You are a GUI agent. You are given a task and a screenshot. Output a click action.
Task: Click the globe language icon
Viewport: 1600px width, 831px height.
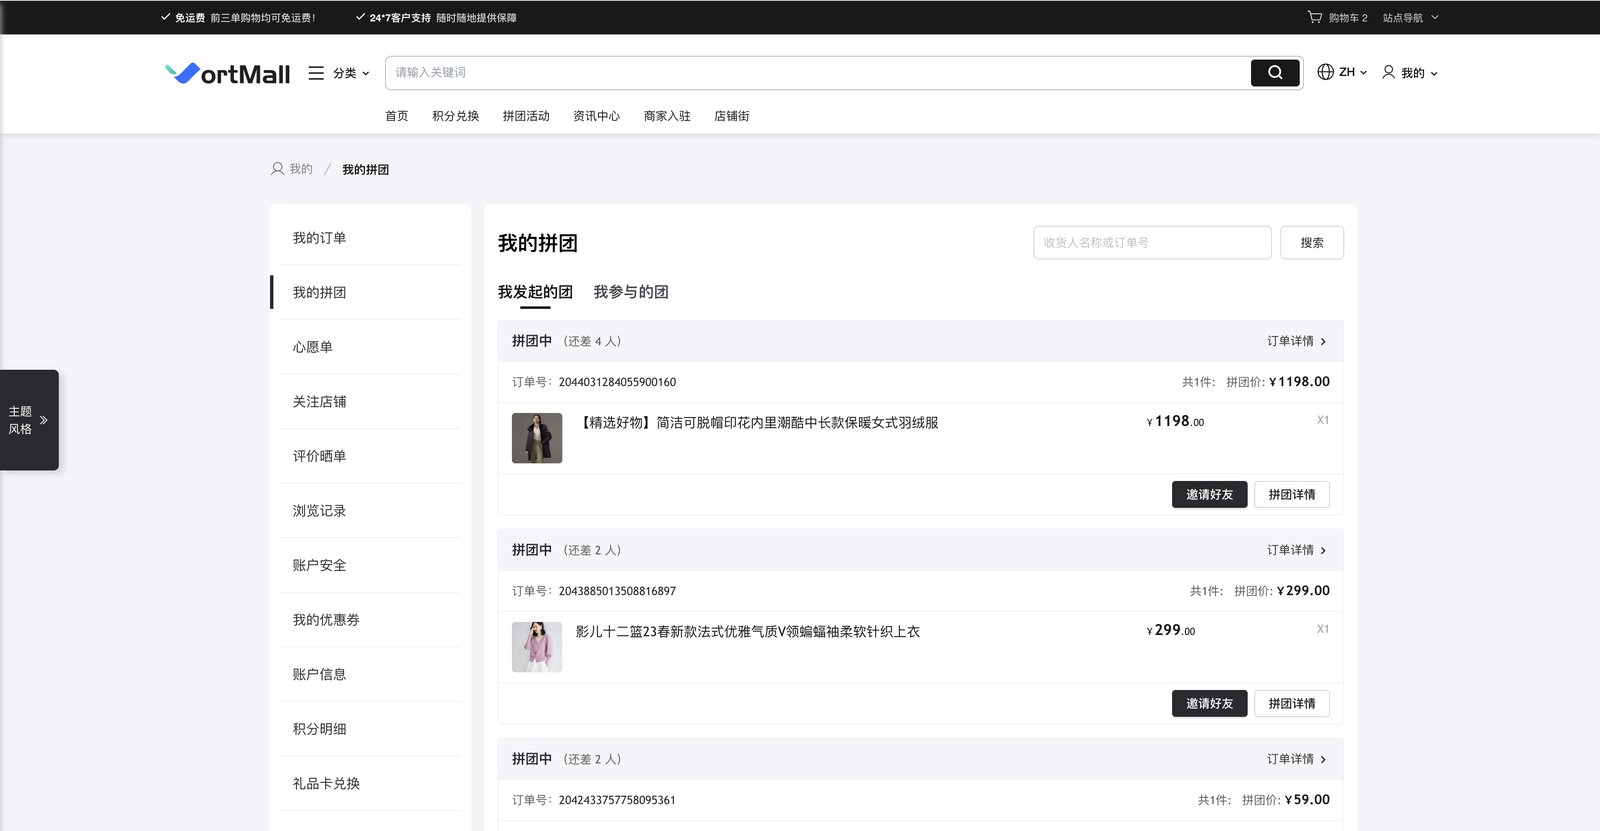pyautogui.click(x=1325, y=72)
